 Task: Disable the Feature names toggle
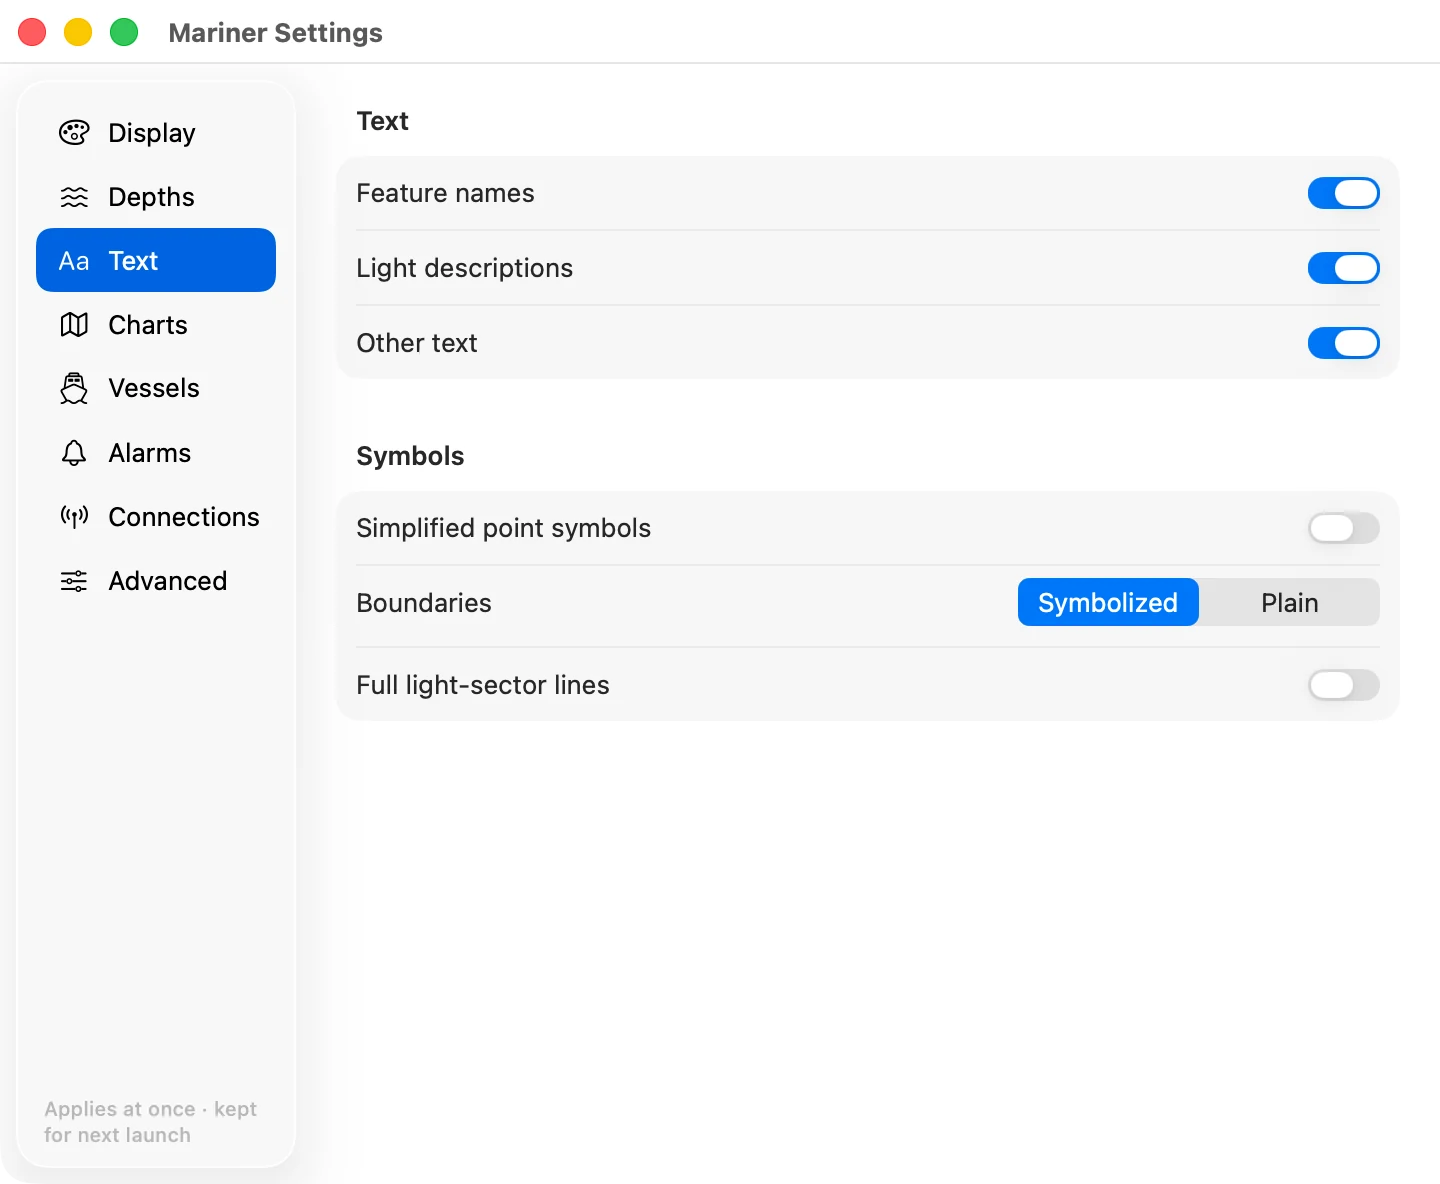[x=1343, y=193]
